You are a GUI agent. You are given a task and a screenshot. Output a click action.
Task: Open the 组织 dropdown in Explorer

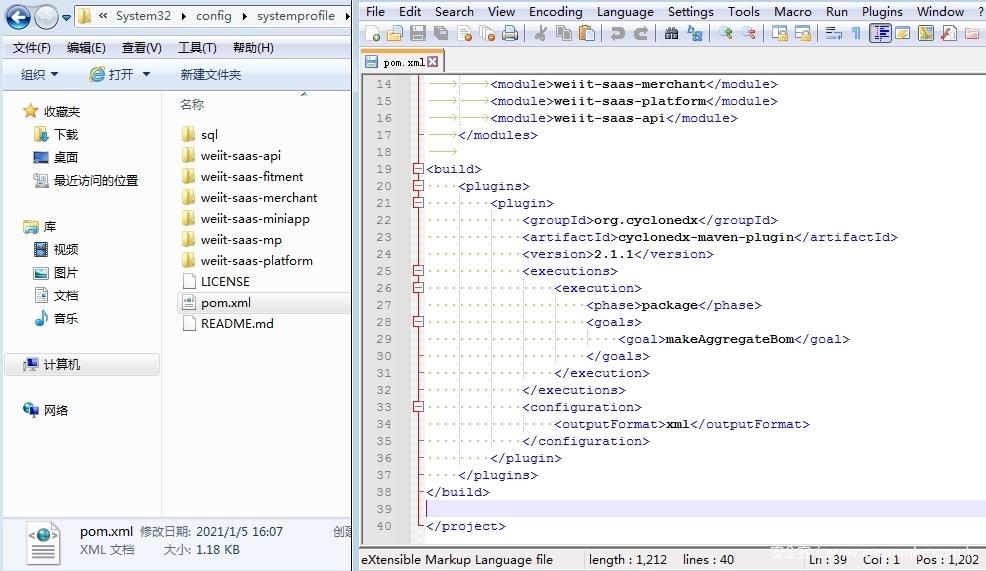40,75
